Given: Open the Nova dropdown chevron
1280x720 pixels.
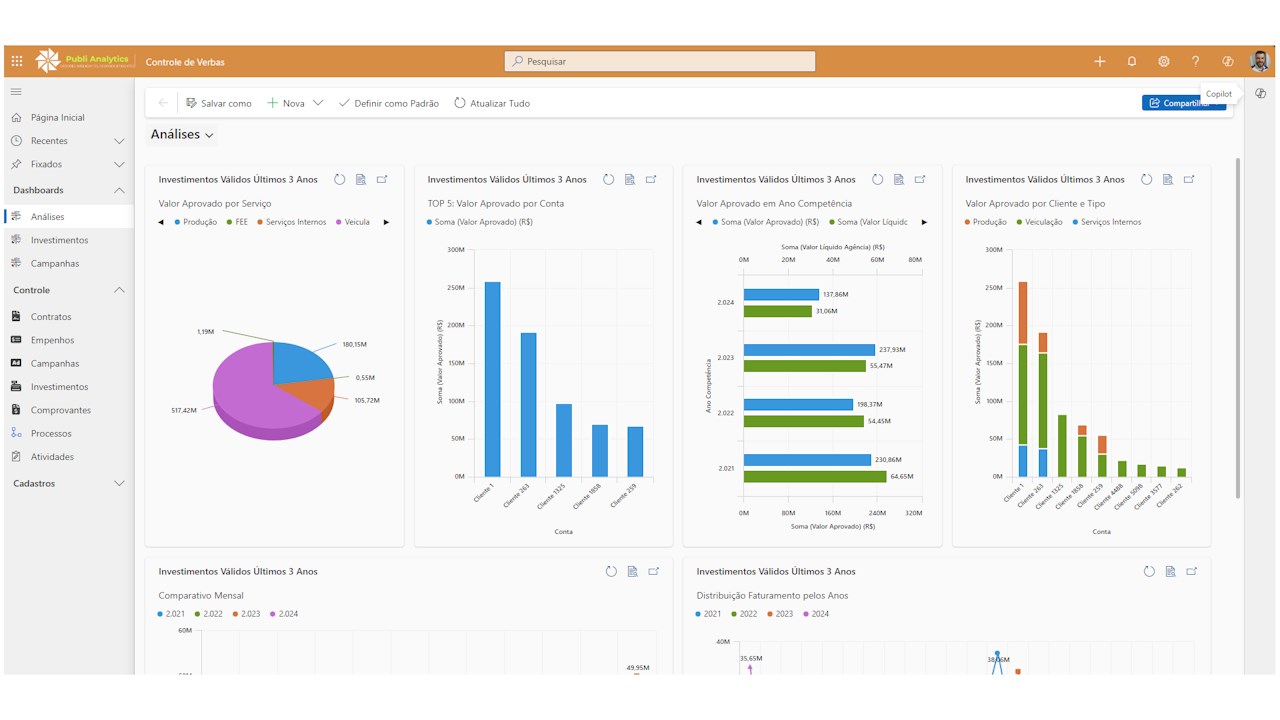Looking at the screenshot, I should 318,103.
